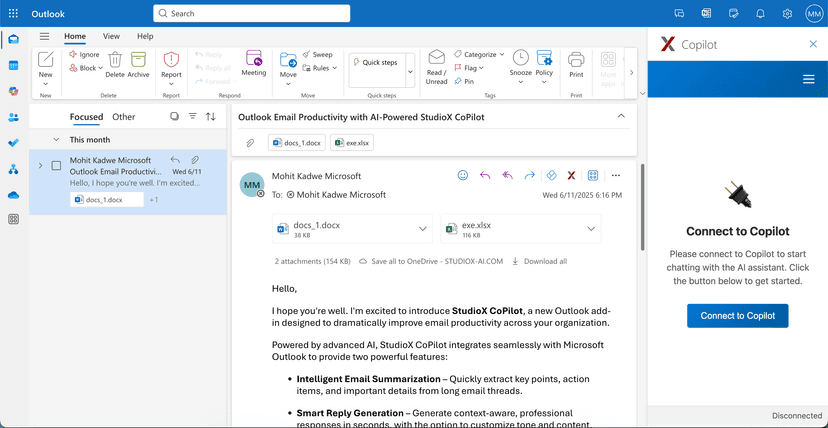Open the notifications bell icon

pyautogui.click(x=760, y=13)
